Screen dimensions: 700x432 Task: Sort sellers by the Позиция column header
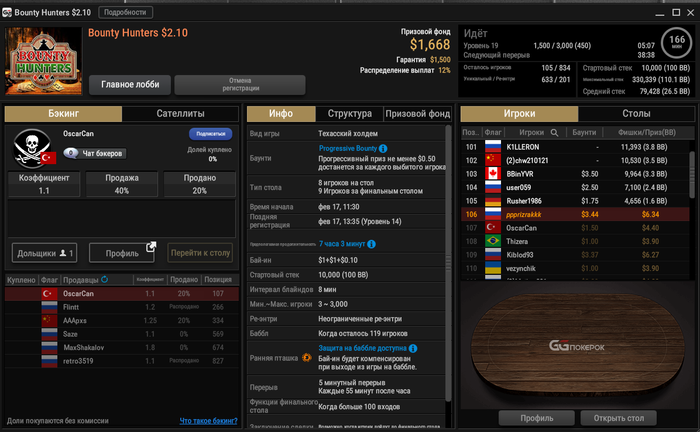(218, 280)
